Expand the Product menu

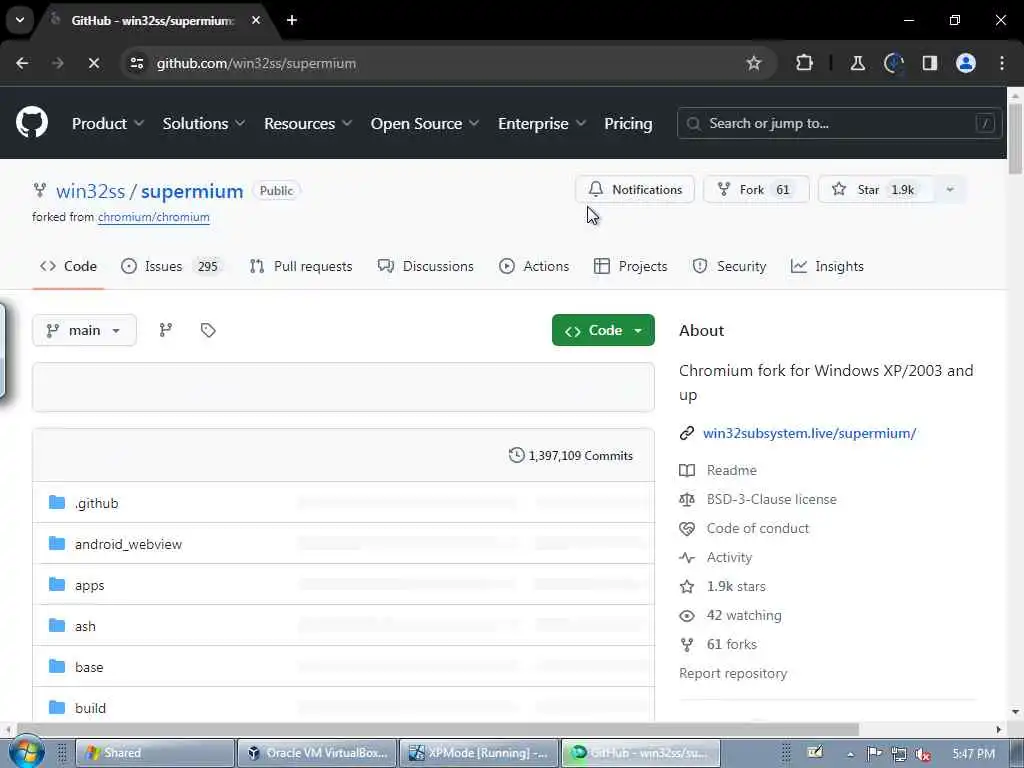coord(108,123)
